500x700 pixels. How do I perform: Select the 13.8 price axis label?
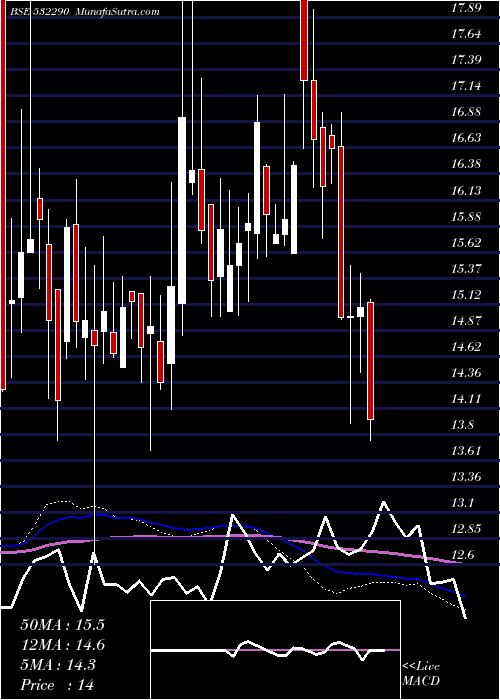462,425
